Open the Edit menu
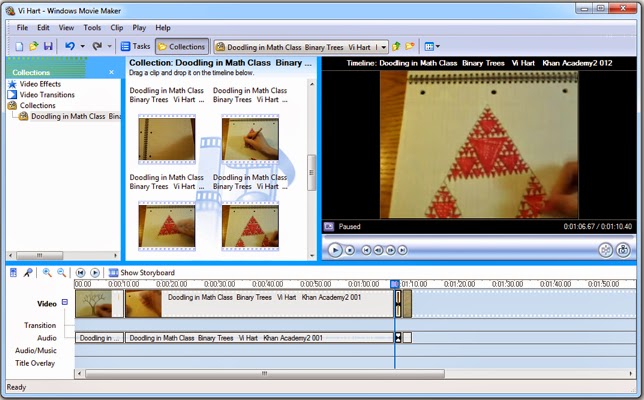This screenshot has height=400, width=644. [43, 28]
